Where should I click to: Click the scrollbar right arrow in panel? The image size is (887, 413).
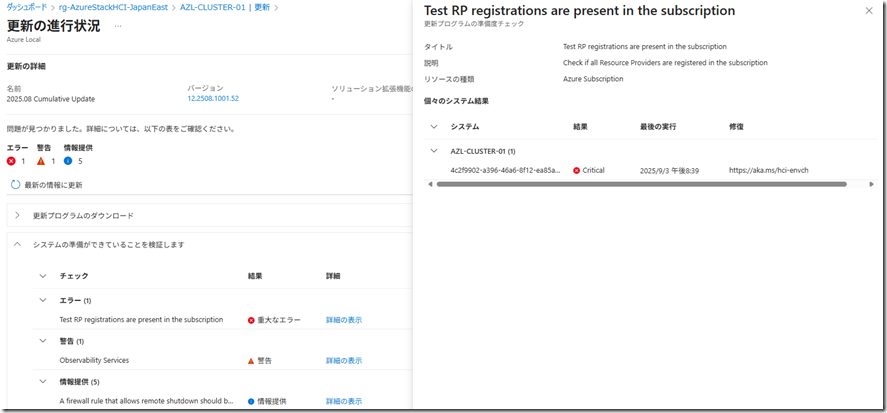point(871,184)
